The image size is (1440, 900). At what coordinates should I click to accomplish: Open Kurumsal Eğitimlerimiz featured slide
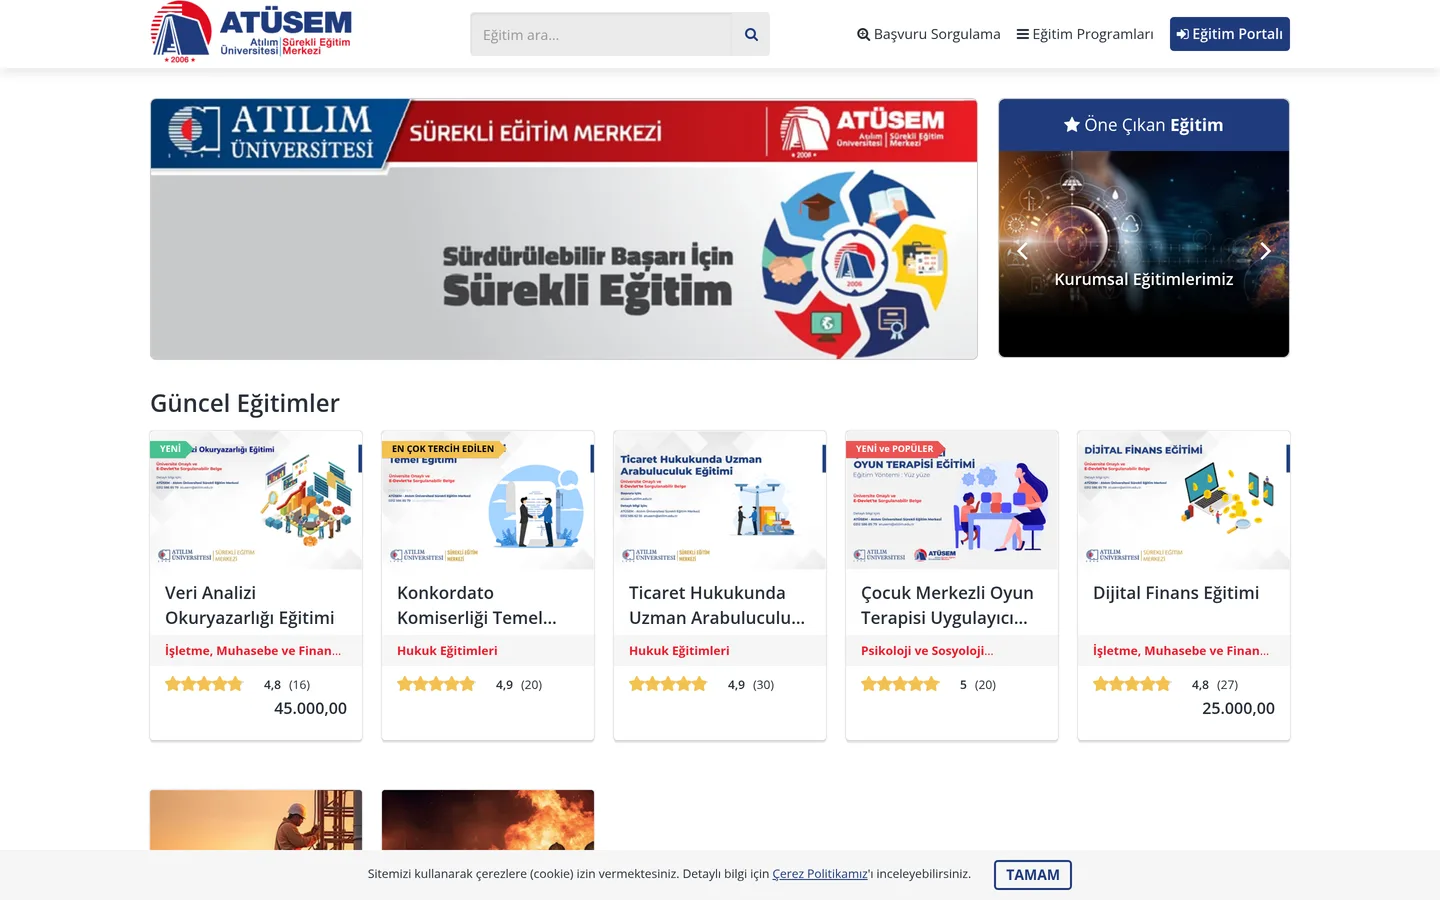[1144, 279]
